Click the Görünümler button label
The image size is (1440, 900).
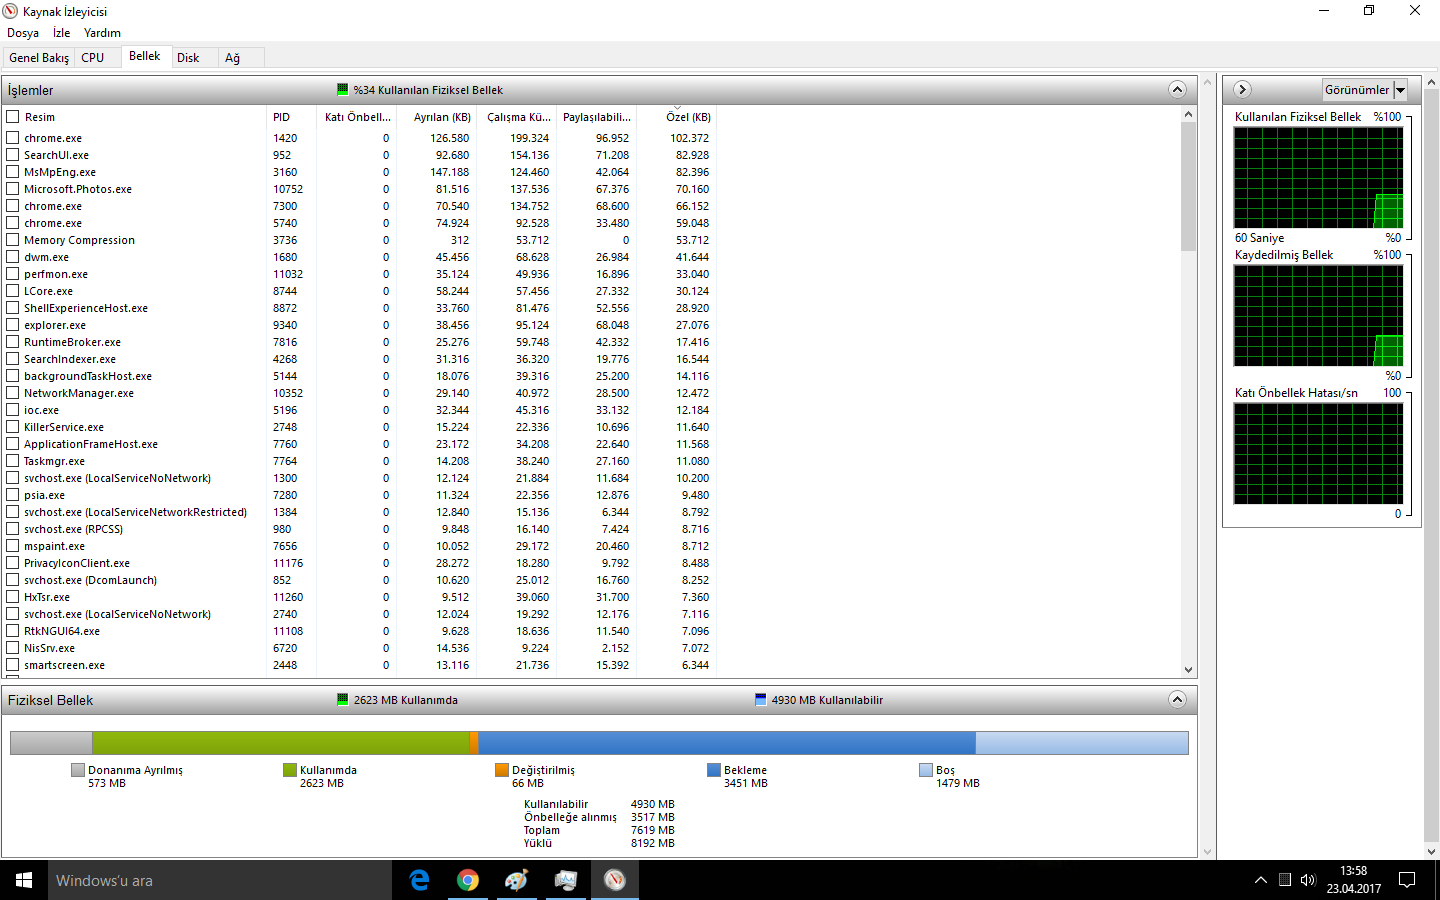pyautogui.click(x=1357, y=90)
